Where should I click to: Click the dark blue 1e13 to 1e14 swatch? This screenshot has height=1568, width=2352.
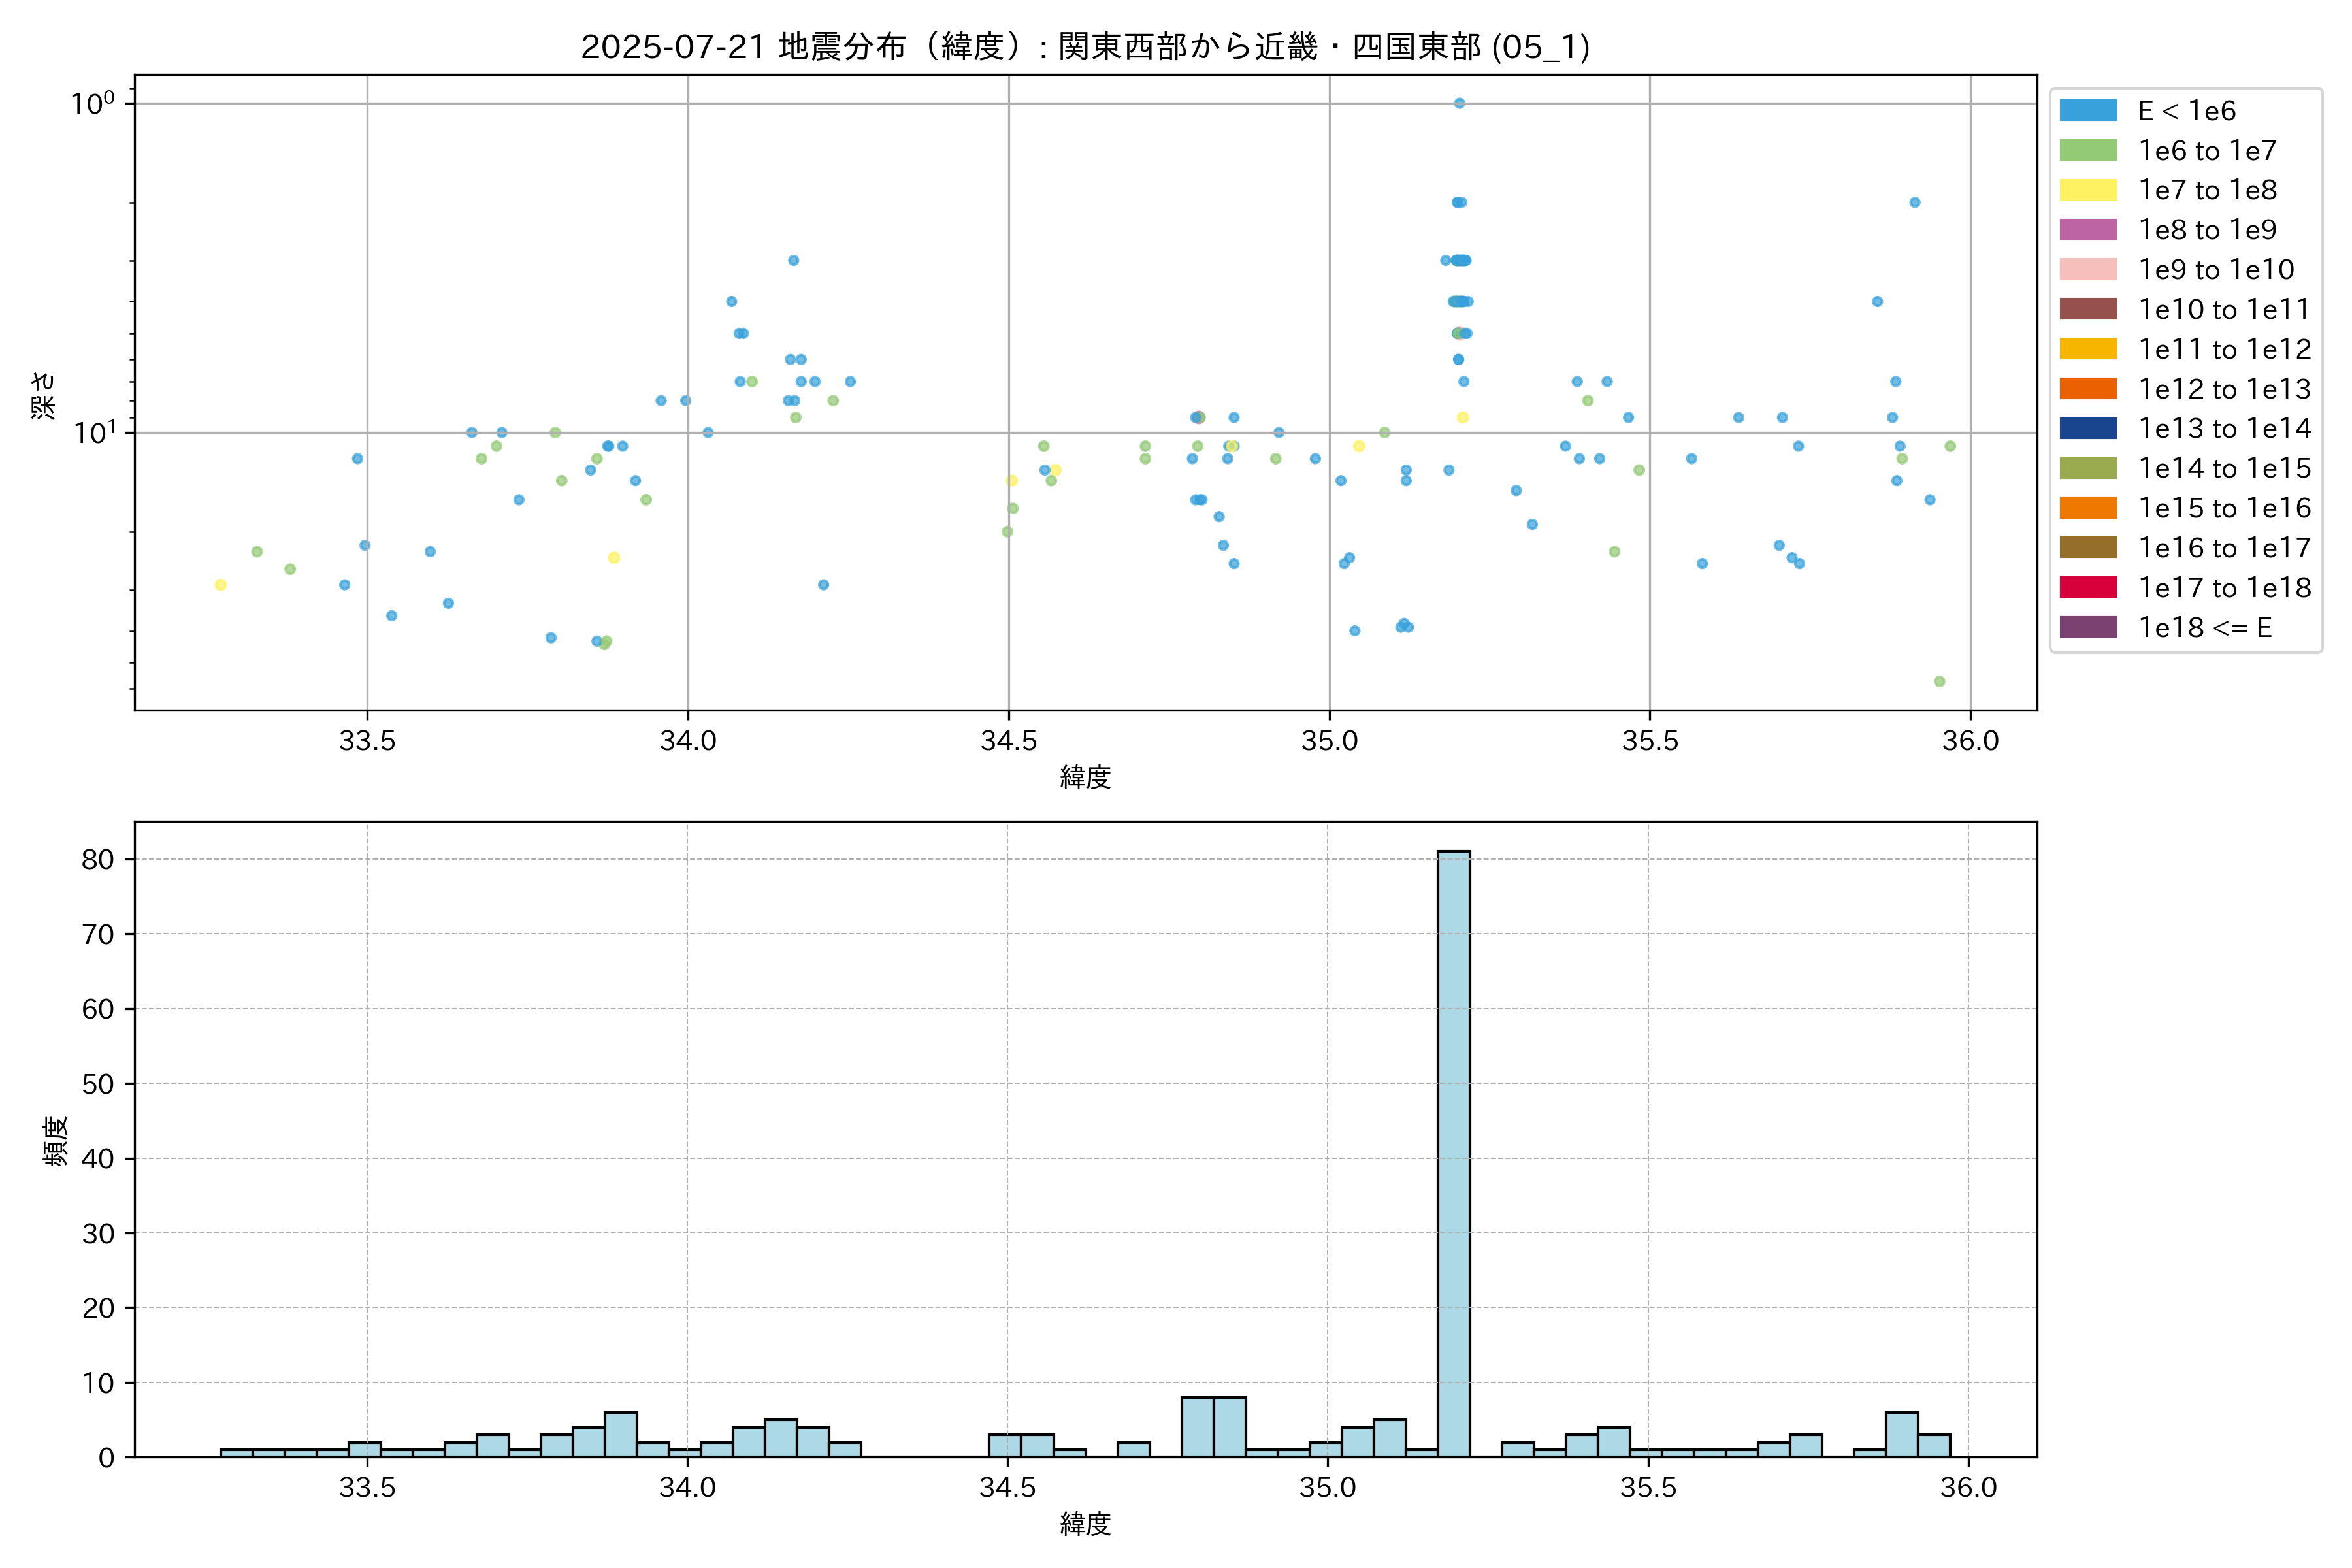[x=2088, y=428]
